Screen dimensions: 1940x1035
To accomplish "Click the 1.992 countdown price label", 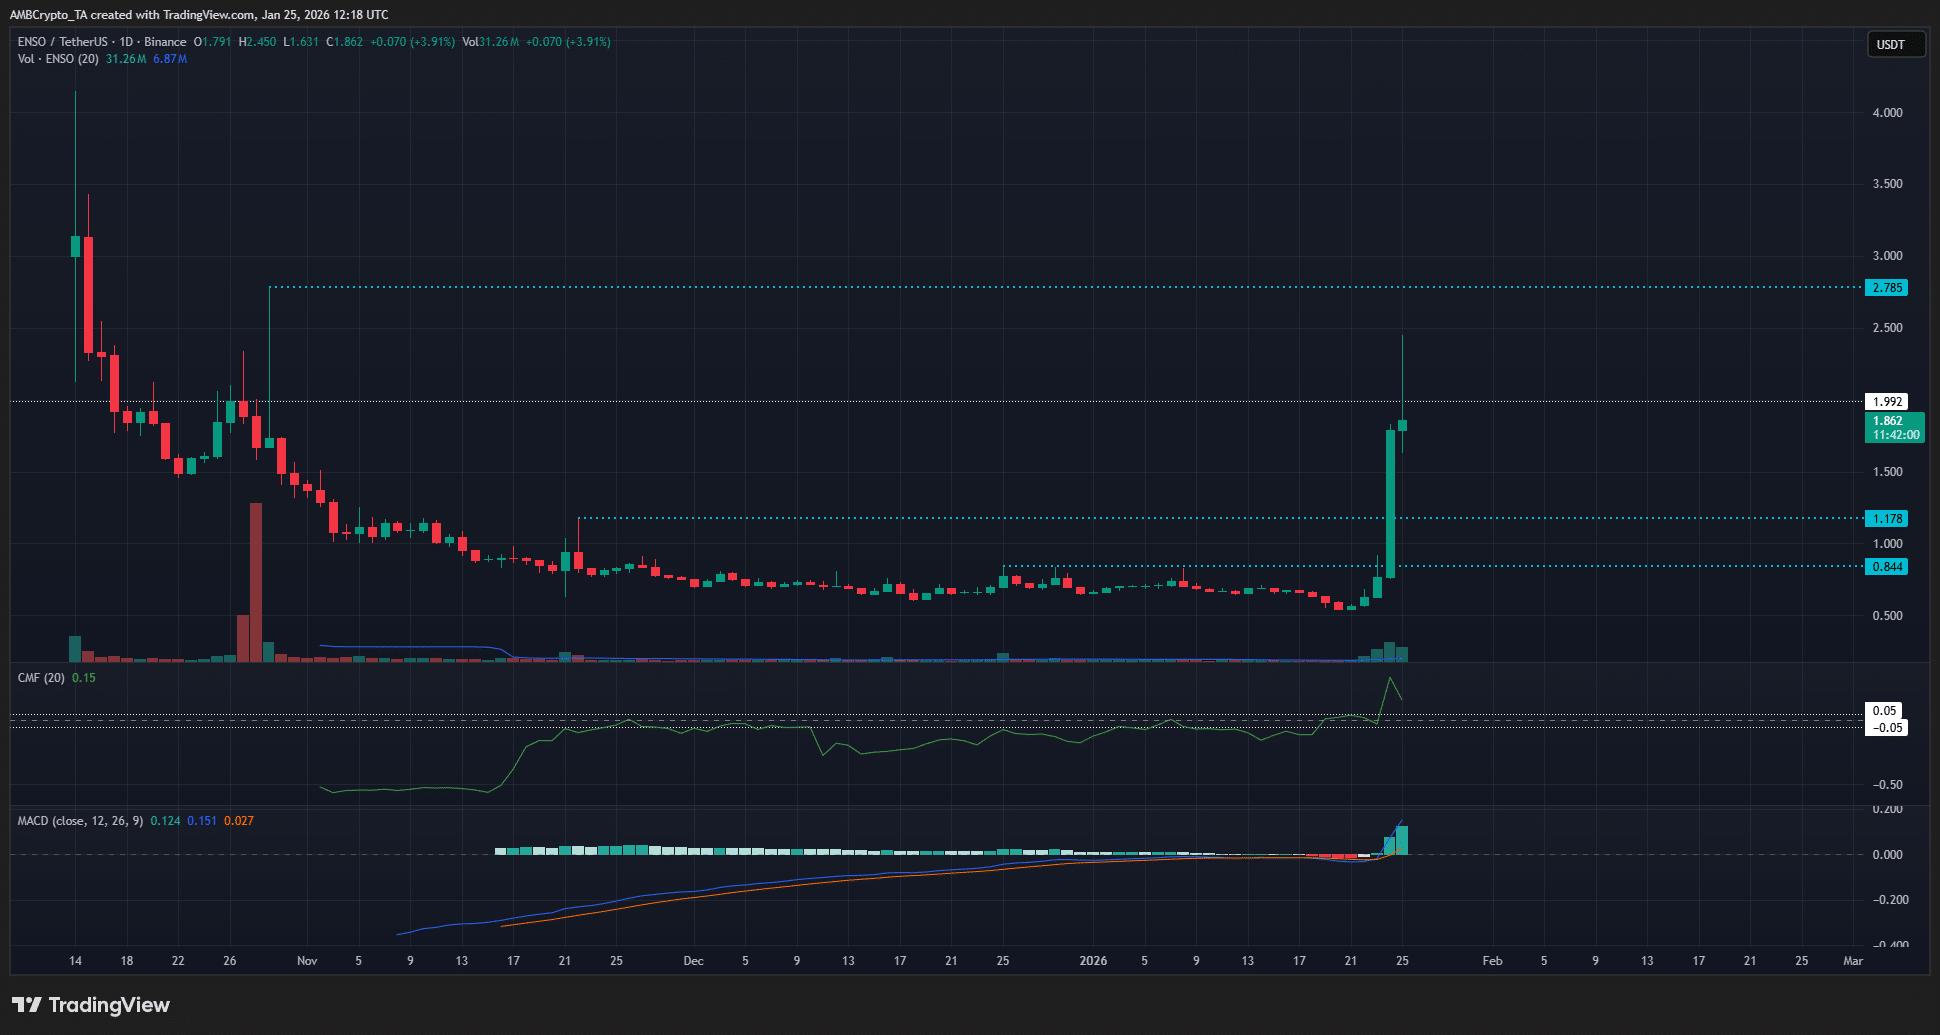I will point(1886,400).
